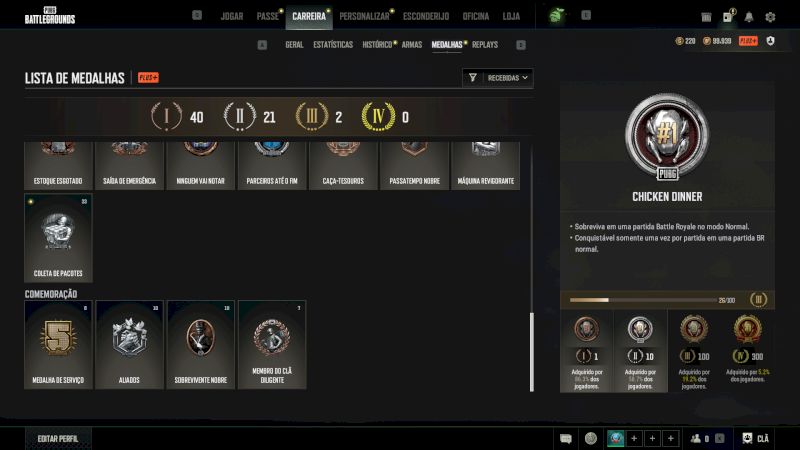Select the Estoque Esgotado medal
800x450 pixels.
(58, 166)
